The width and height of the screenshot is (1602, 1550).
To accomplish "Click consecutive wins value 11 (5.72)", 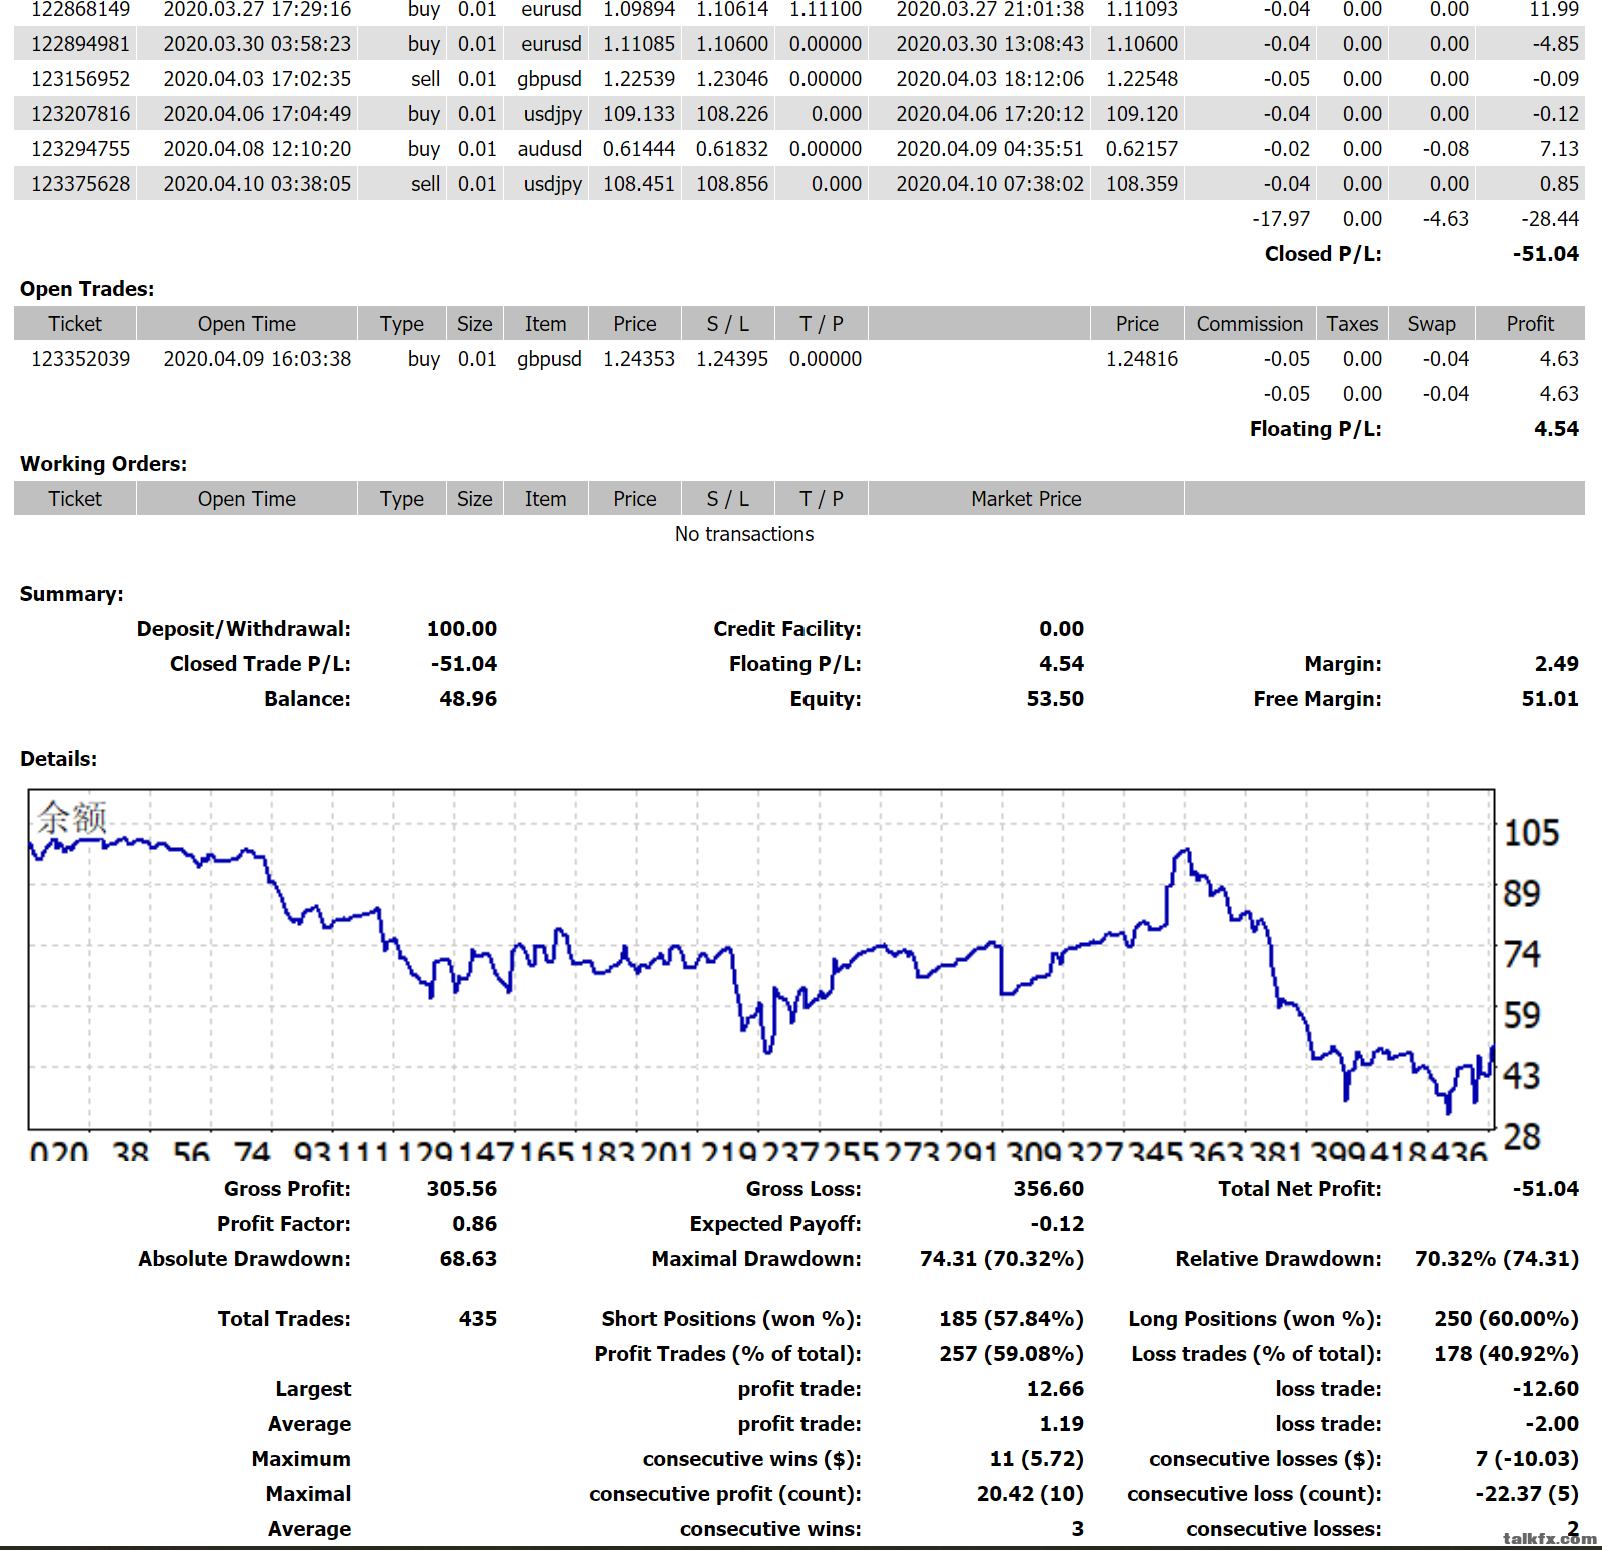I will [x=1036, y=1459].
